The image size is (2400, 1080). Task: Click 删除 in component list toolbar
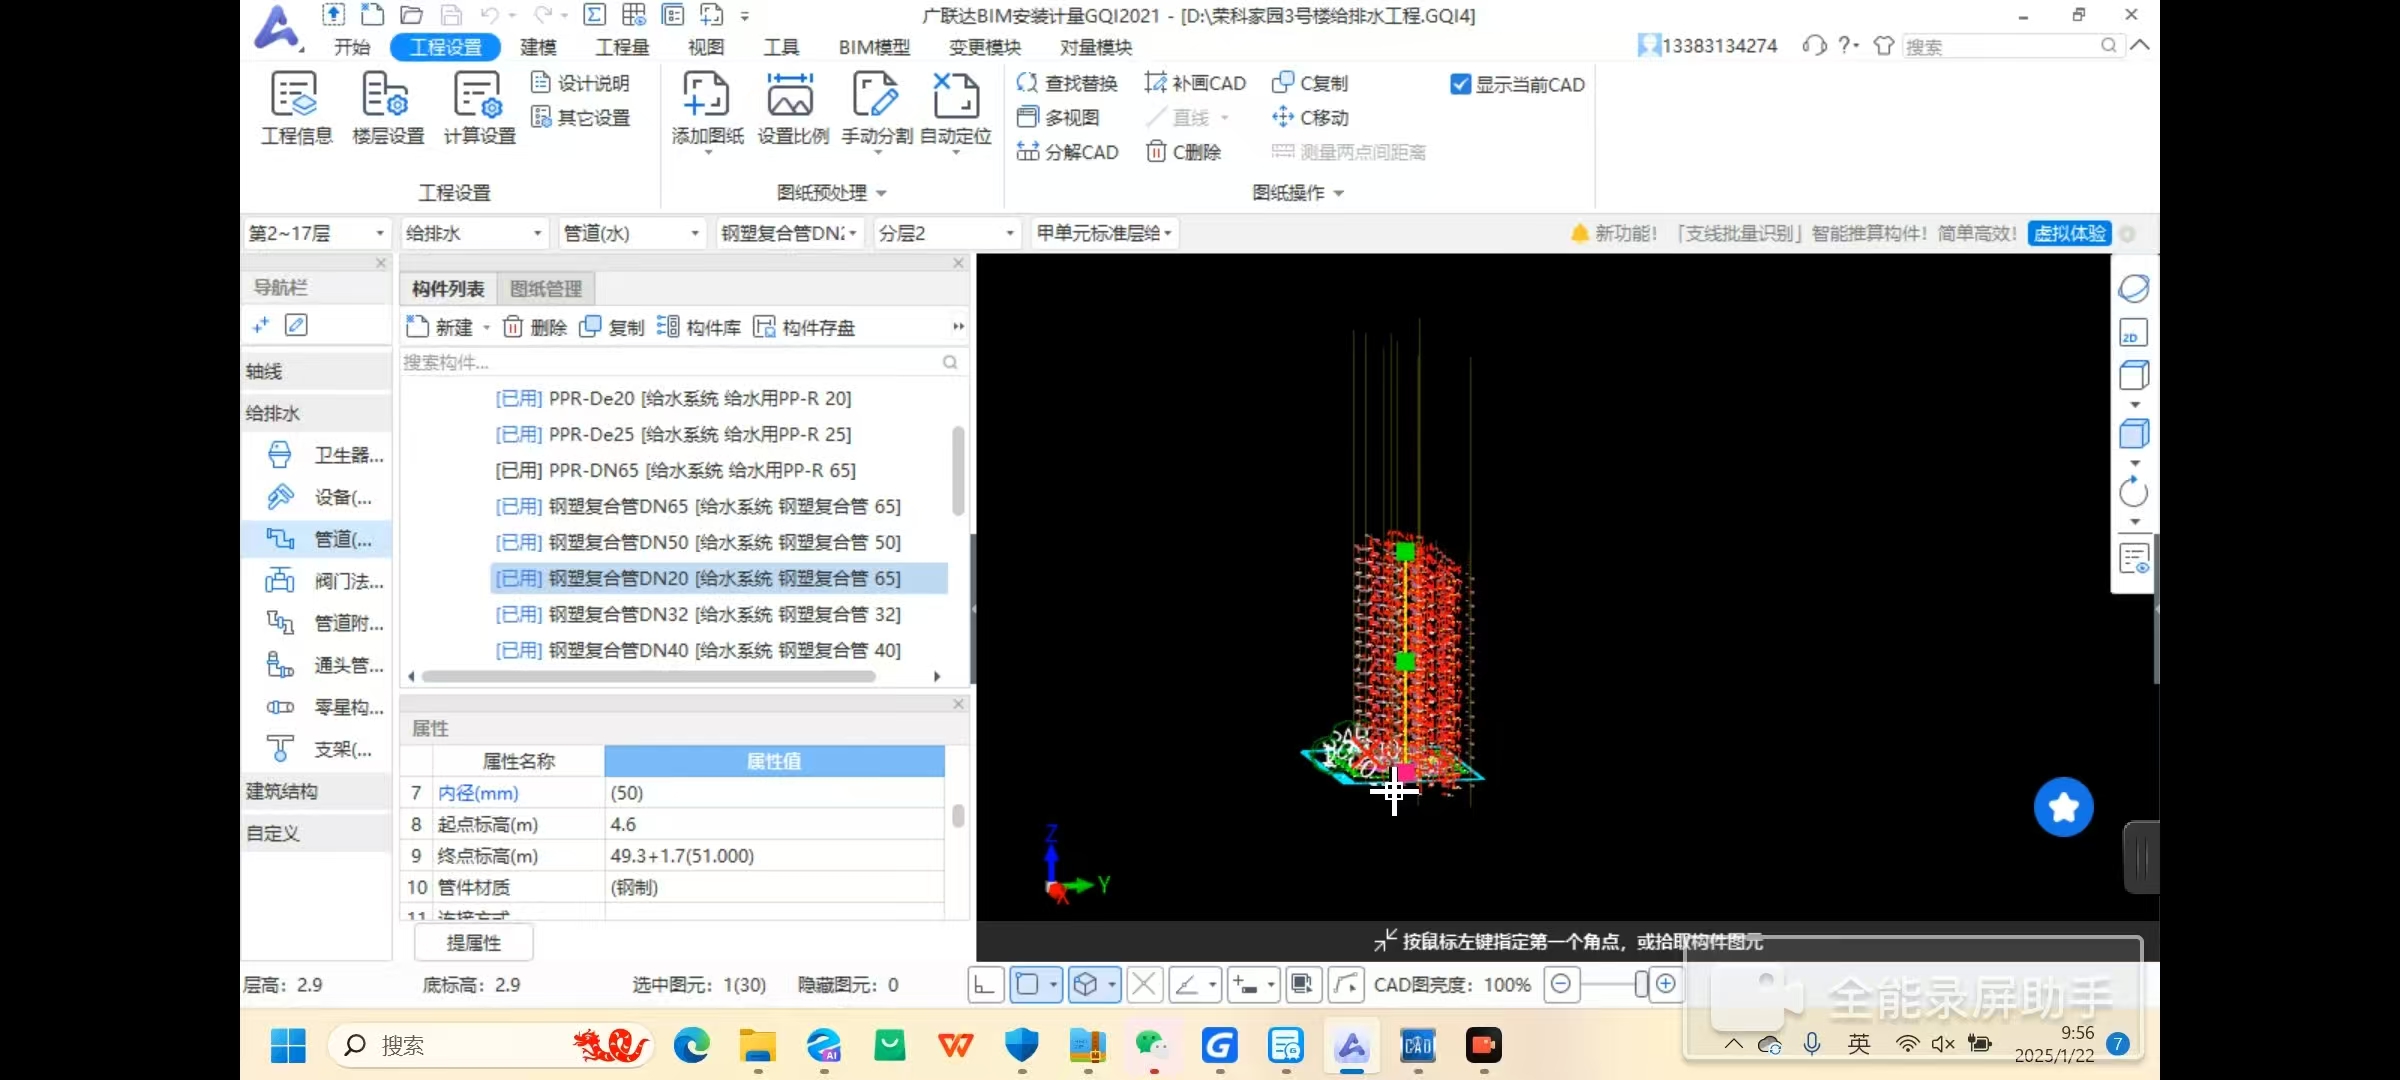(x=535, y=327)
